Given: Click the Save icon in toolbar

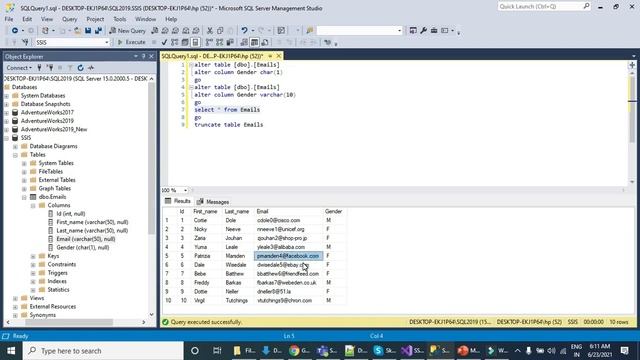Looking at the screenshot, I should pyautogui.click(x=88, y=31).
